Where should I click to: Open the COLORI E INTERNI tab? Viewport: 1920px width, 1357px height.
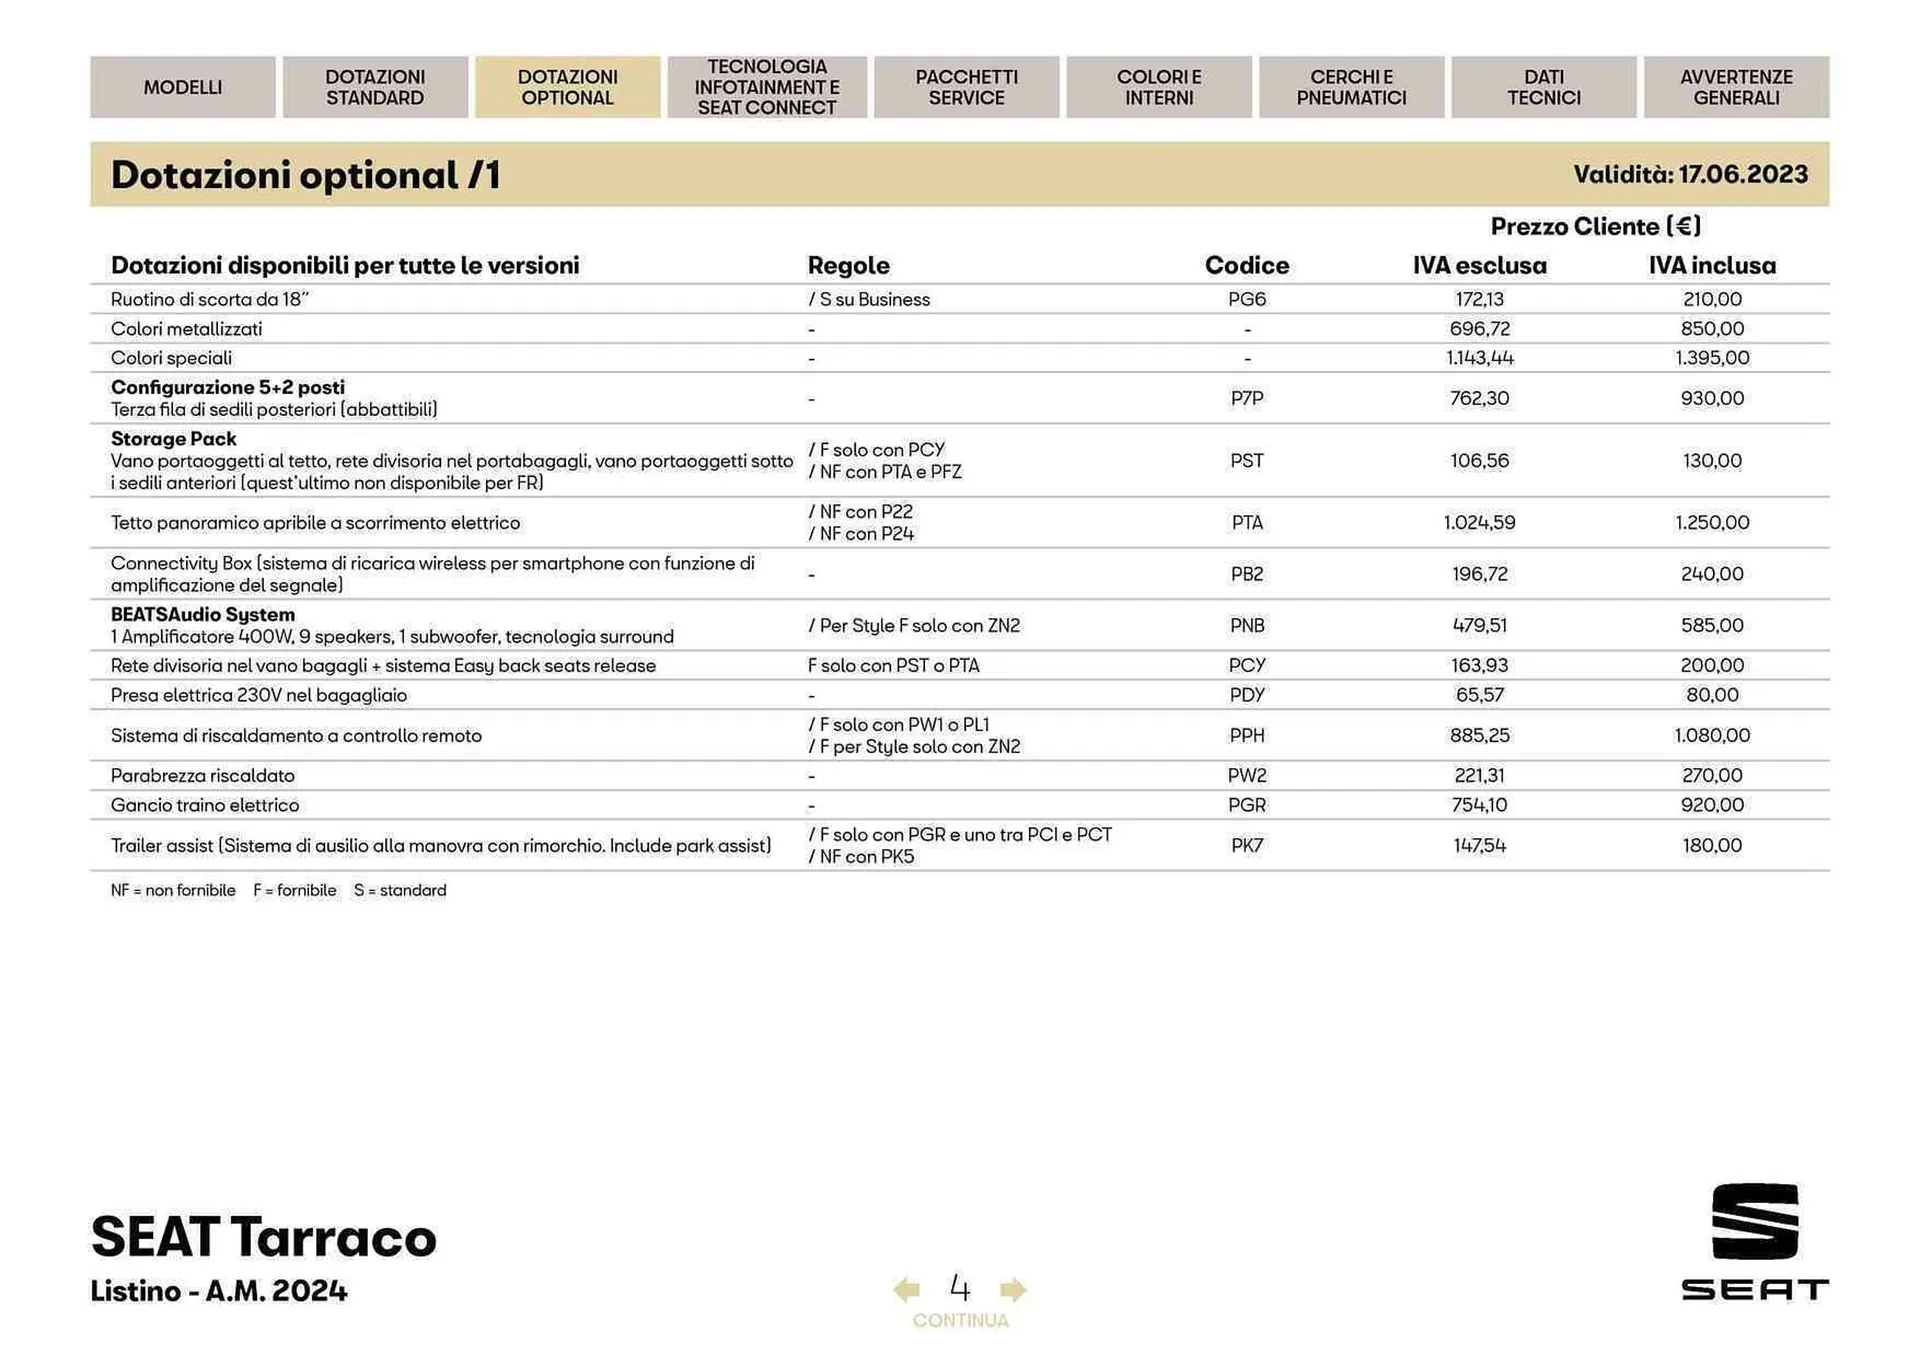point(1159,87)
